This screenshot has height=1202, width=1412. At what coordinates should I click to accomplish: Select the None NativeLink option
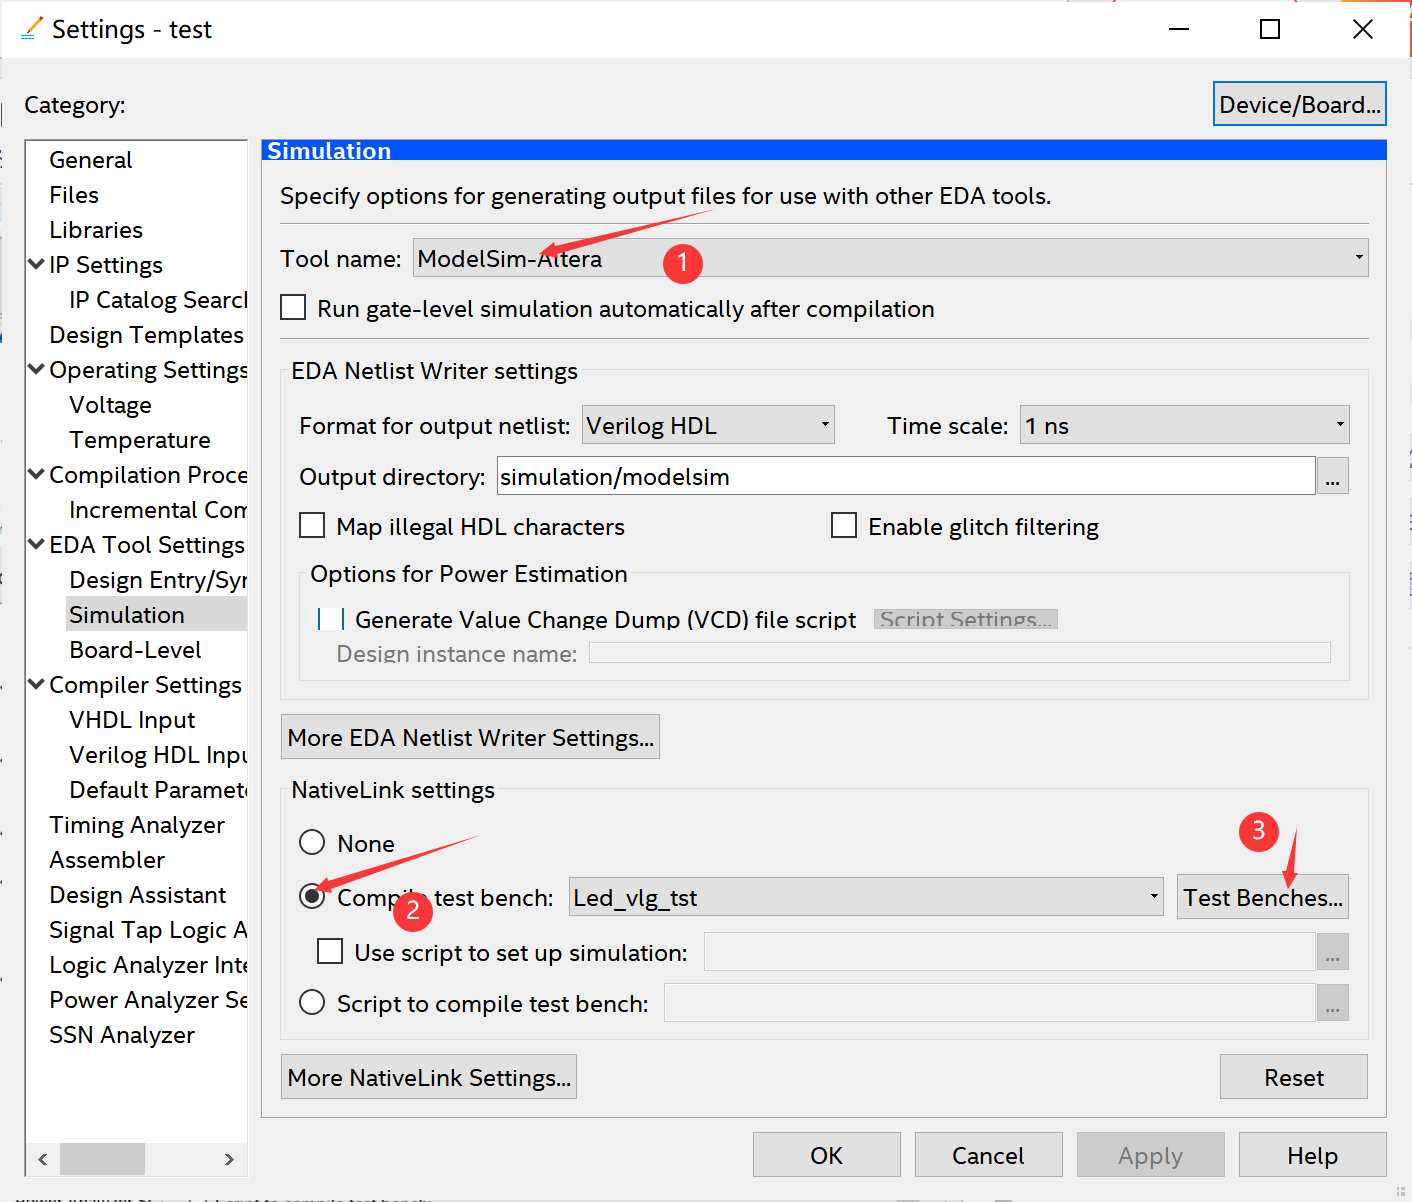pyautogui.click(x=311, y=843)
